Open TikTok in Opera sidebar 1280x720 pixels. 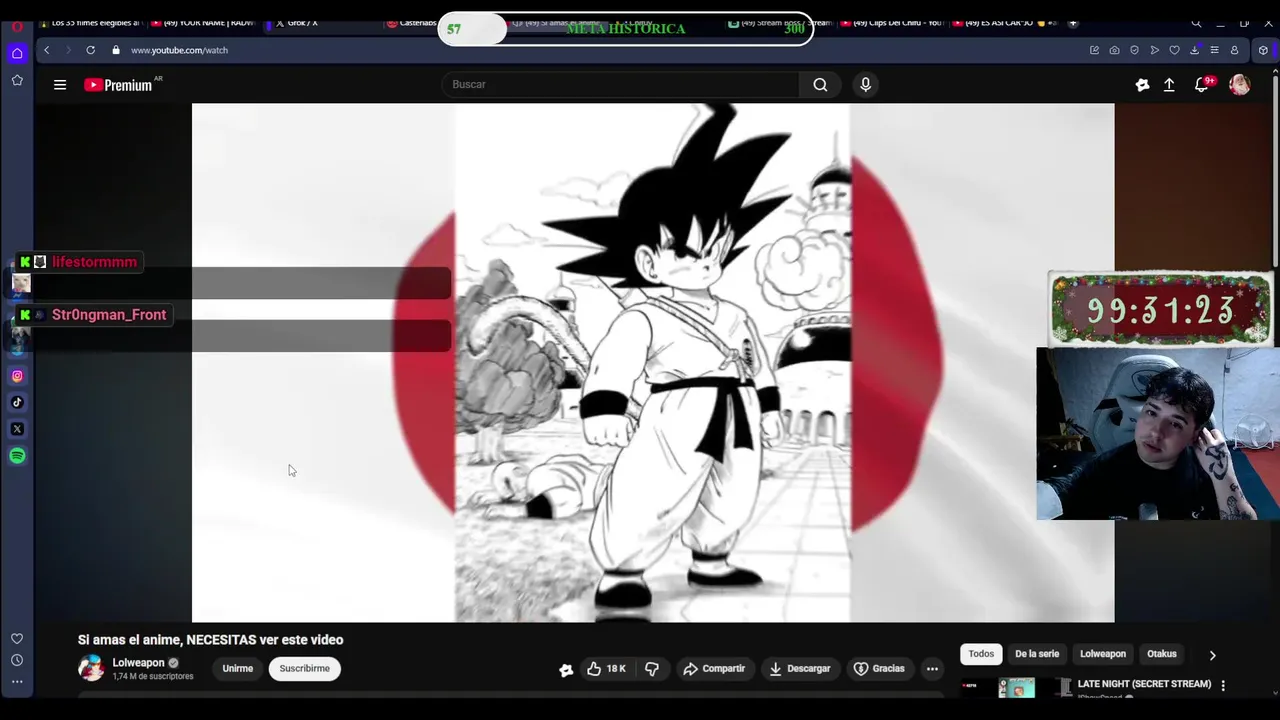(x=17, y=402)
